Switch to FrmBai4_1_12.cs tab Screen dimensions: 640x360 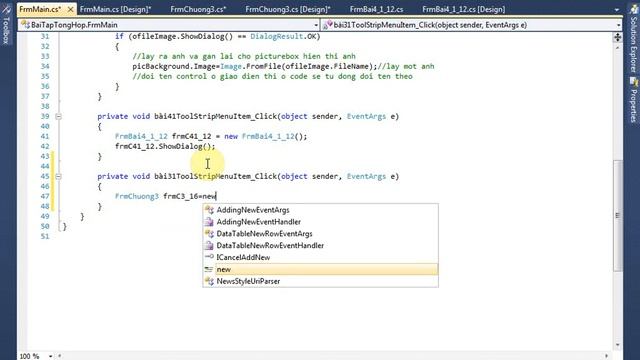pos(376,9)
